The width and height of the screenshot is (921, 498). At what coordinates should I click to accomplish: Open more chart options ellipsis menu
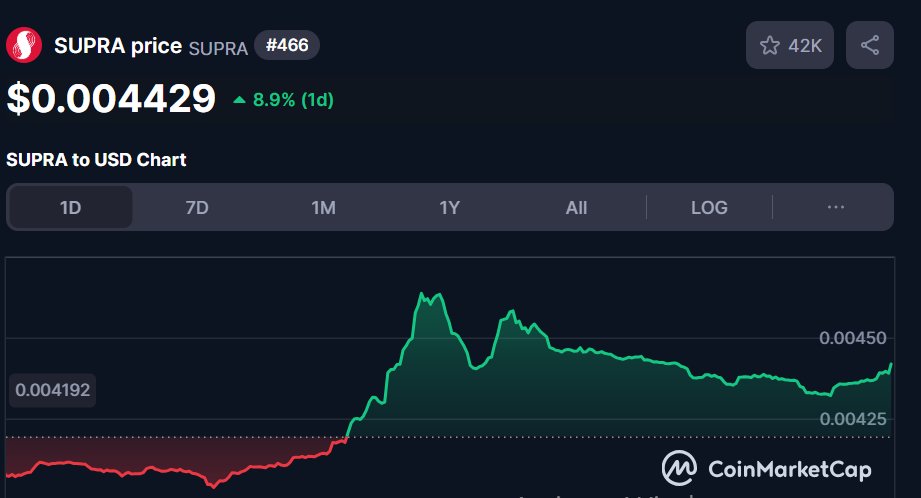coord(835,207)
